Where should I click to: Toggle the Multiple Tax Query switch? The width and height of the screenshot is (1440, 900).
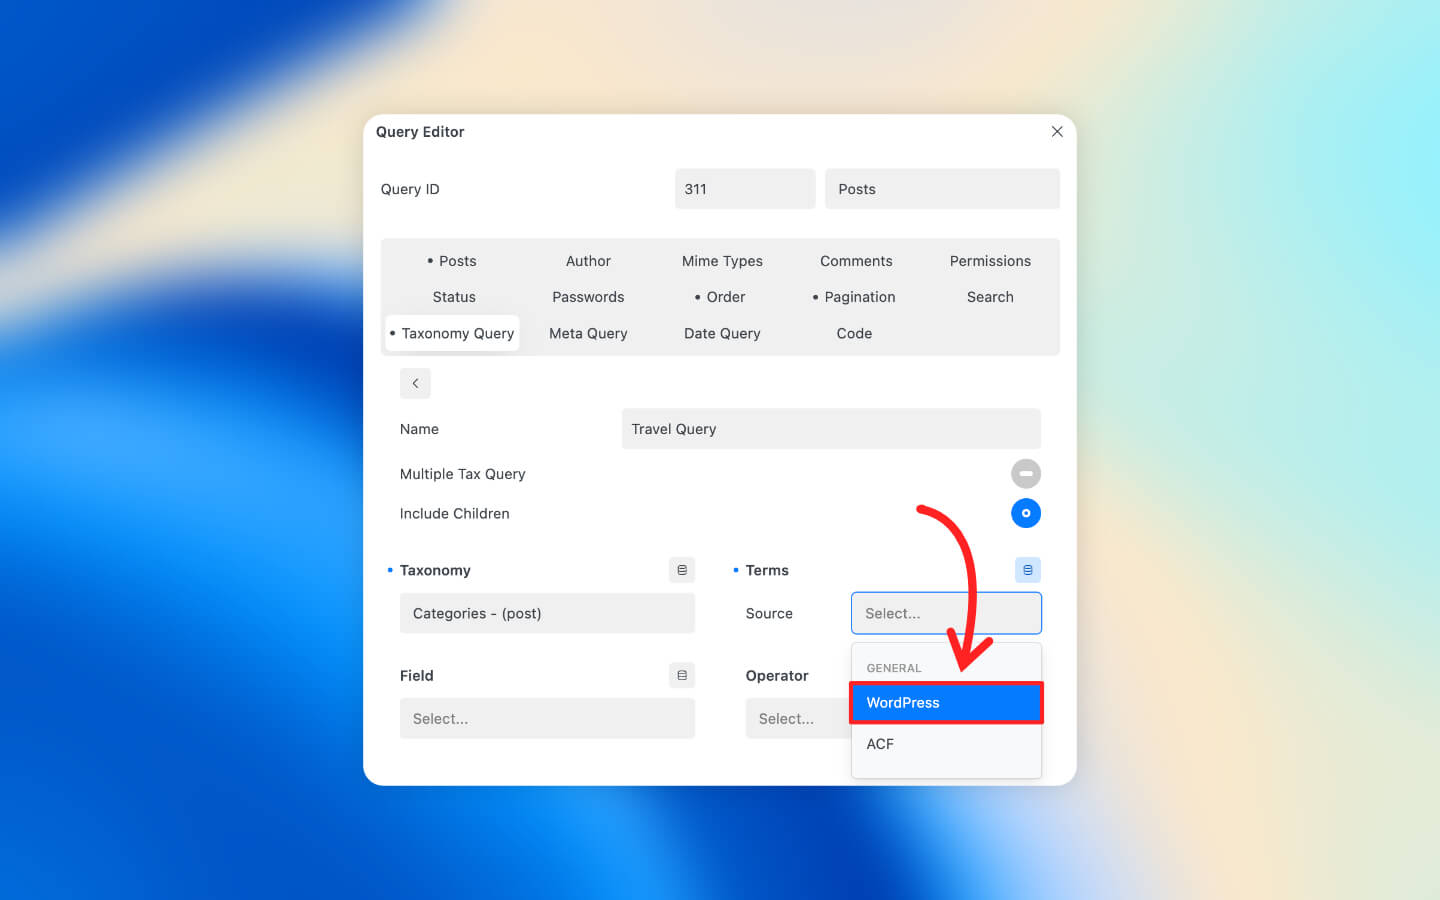(x=1025, y=474)
